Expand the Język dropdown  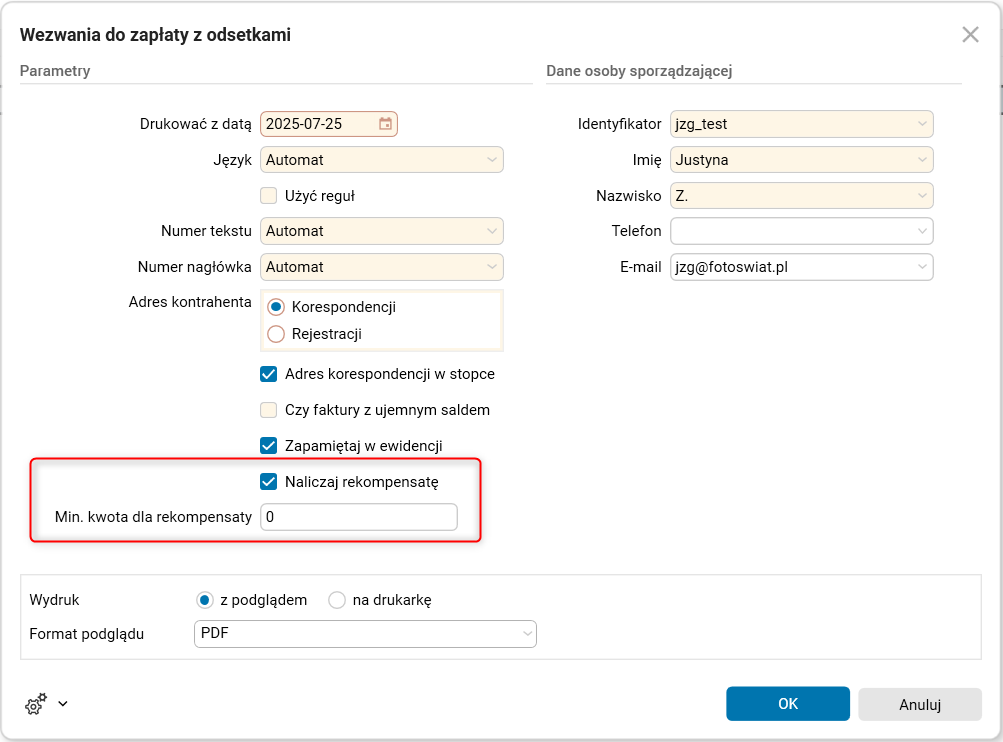click(x=492, y=160)
